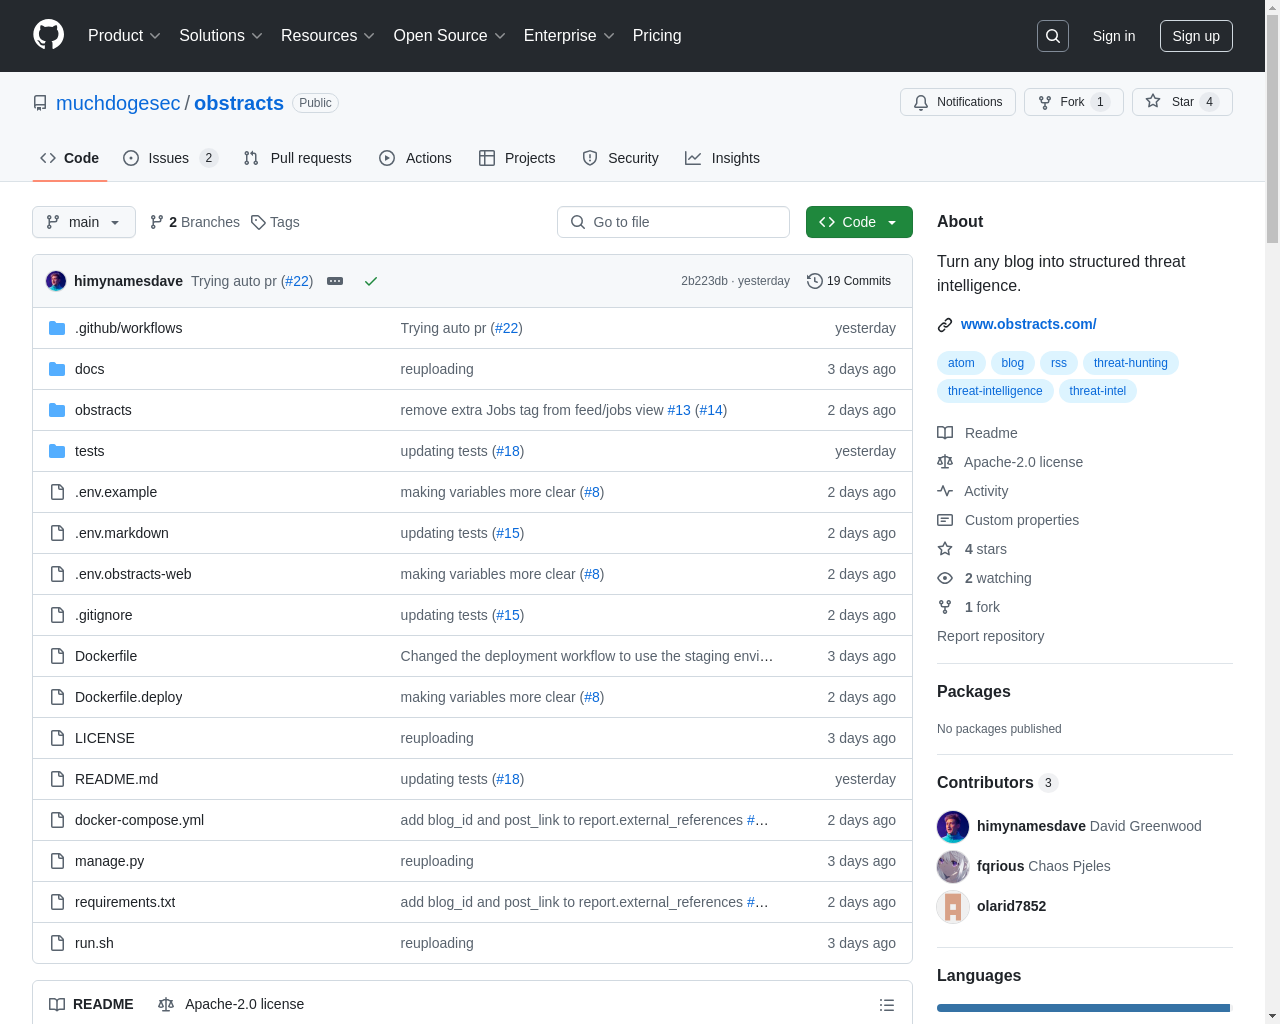The width and height of the screenshot is (1280, 1024).
Task: Expand the Enterprise menu
Action: point(569,35)
